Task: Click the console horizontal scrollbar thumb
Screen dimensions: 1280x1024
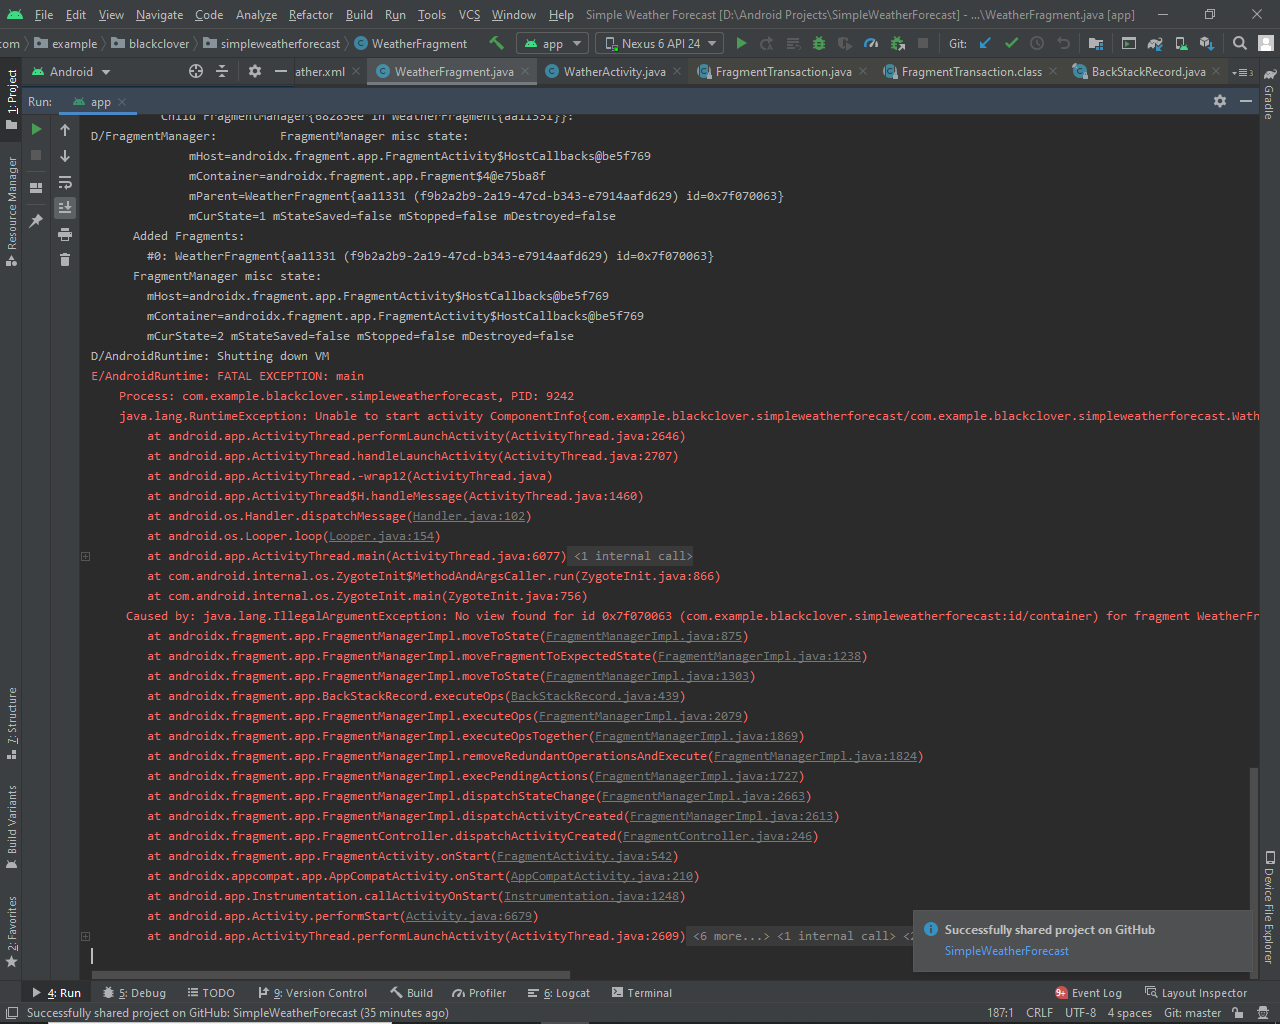Action: point(330,974)
